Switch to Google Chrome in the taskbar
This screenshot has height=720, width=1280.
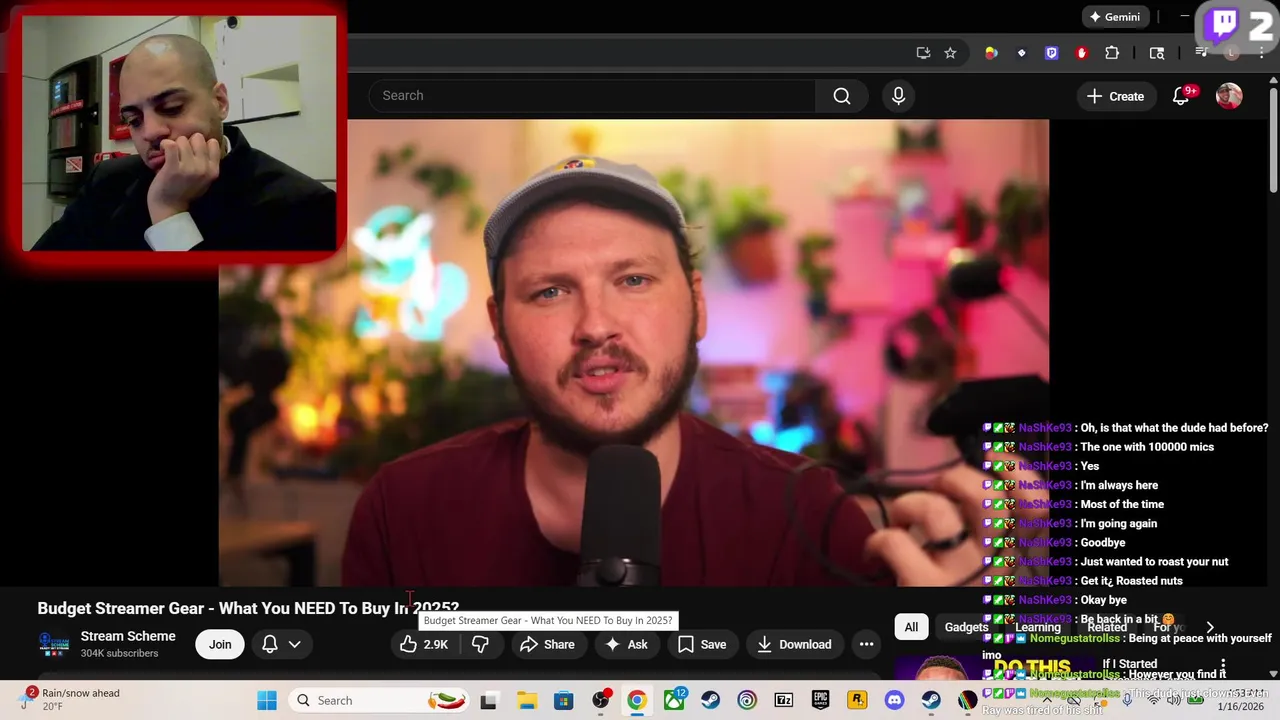637,701
